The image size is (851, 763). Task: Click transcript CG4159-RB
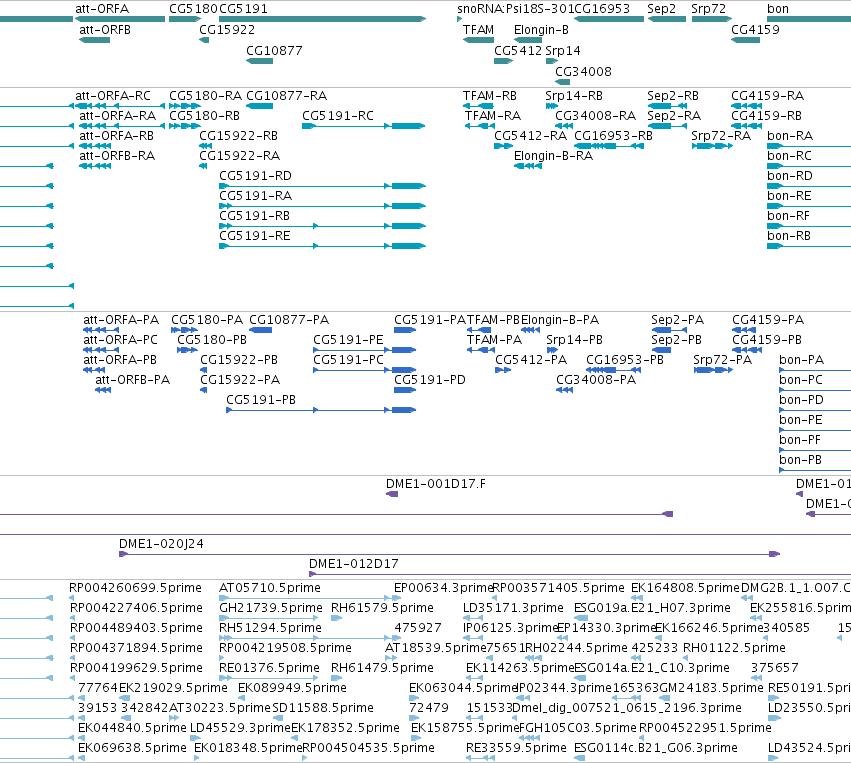(766, 116)
